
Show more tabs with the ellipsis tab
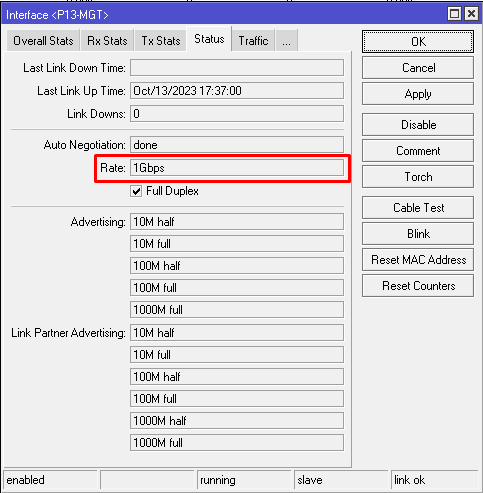[286, 41]
